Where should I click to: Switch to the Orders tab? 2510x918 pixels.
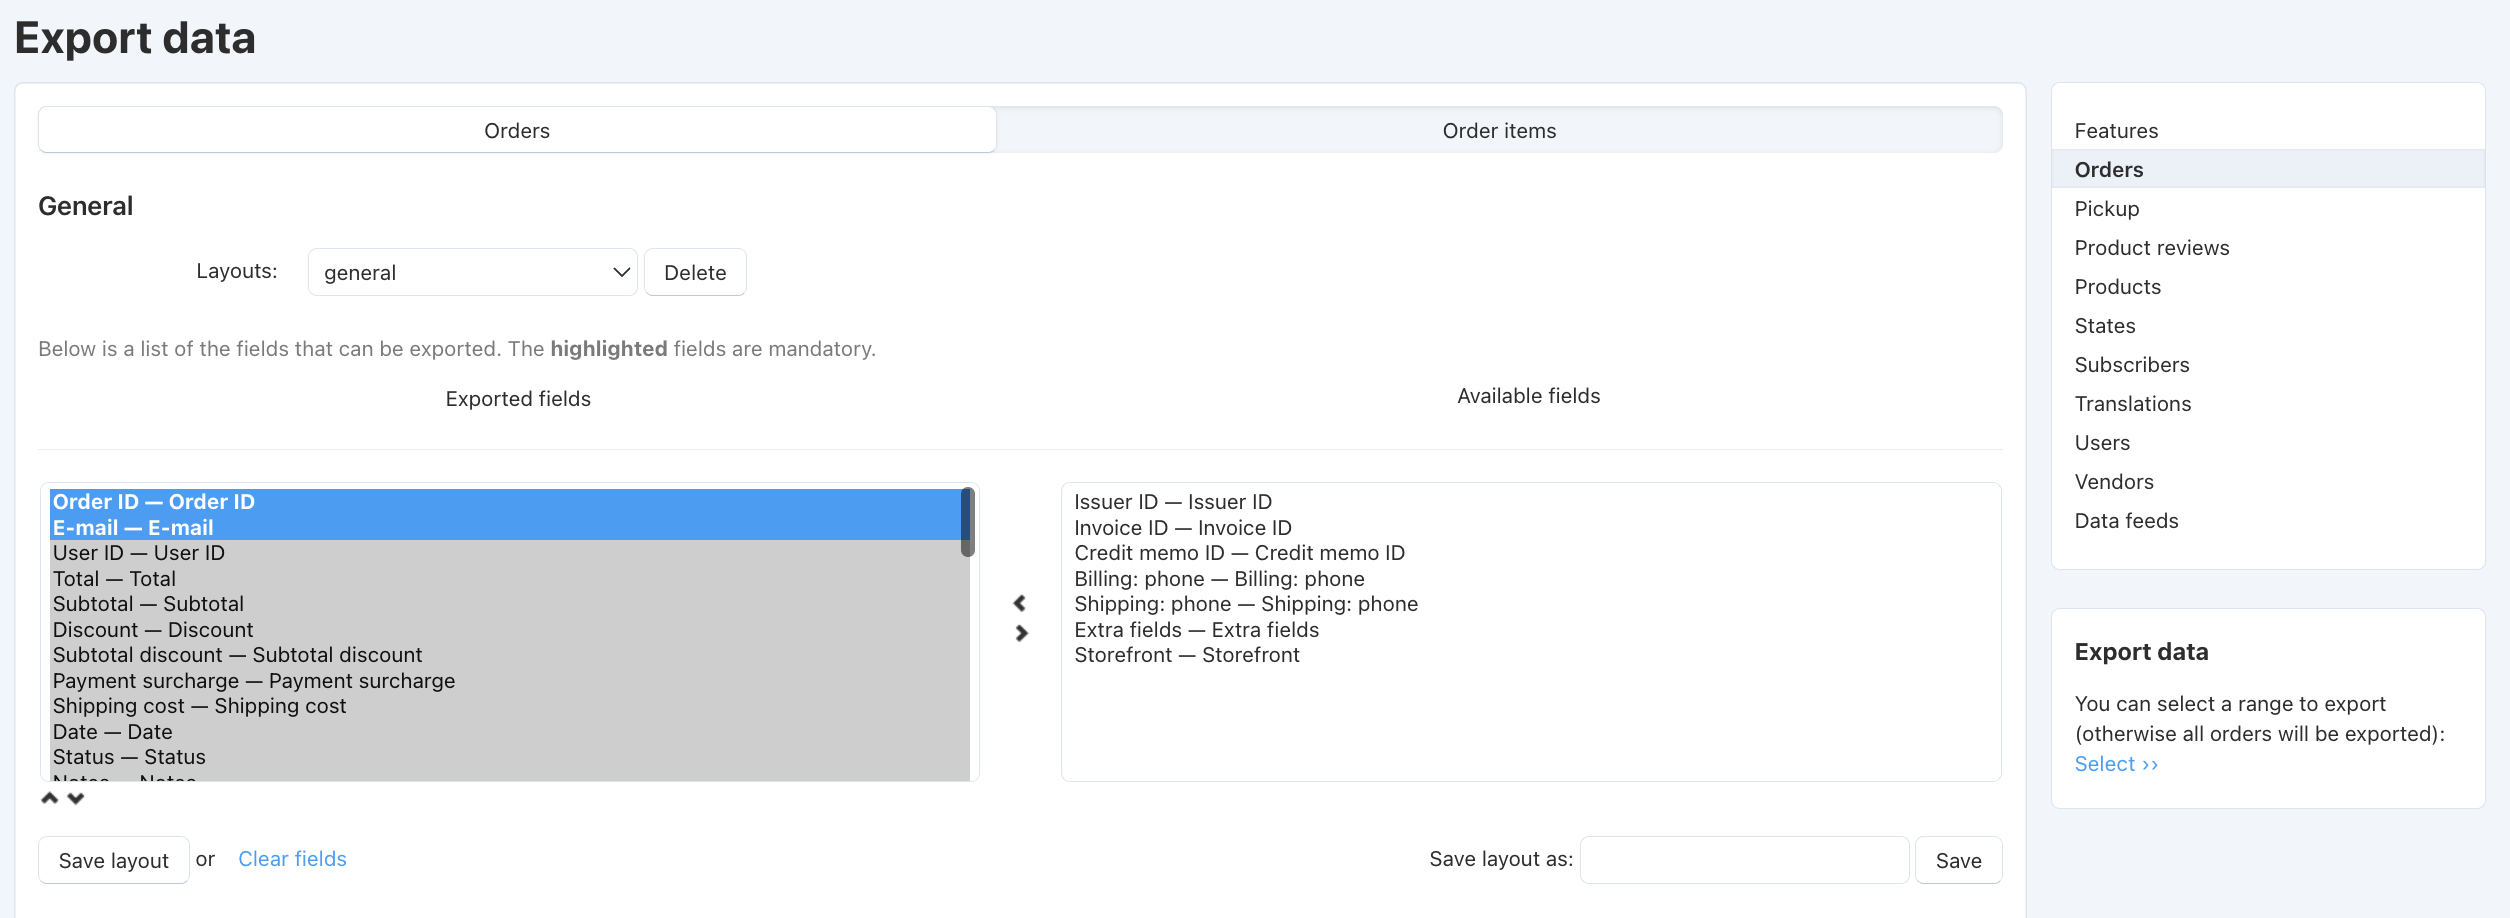517,130
